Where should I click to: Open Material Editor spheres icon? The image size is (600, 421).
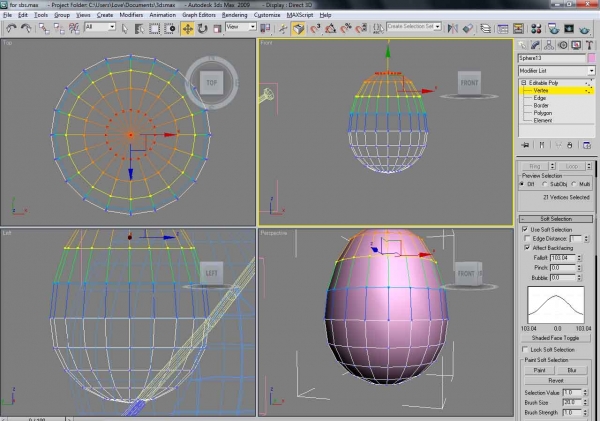[x=536, y=29]
